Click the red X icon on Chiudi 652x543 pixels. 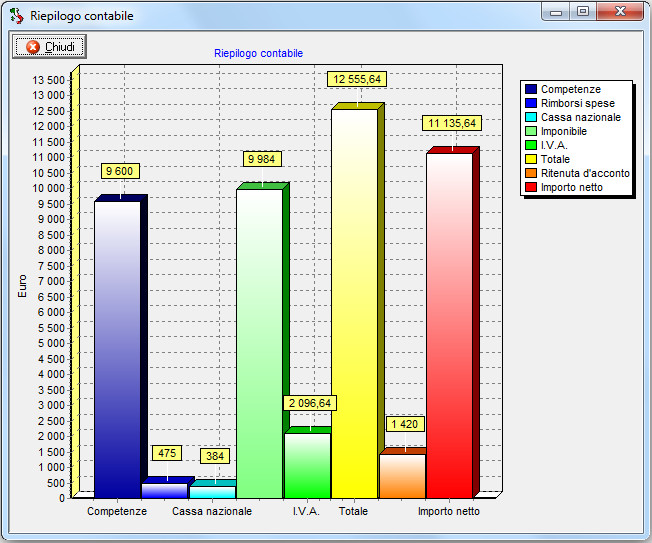click(33, 47)
